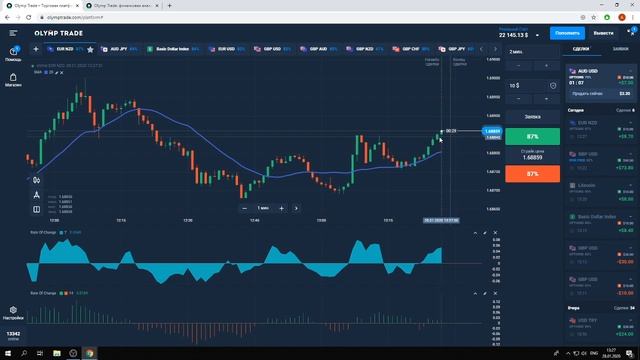
Task: Open the Магазин shop bag icon
Action: 13,80
